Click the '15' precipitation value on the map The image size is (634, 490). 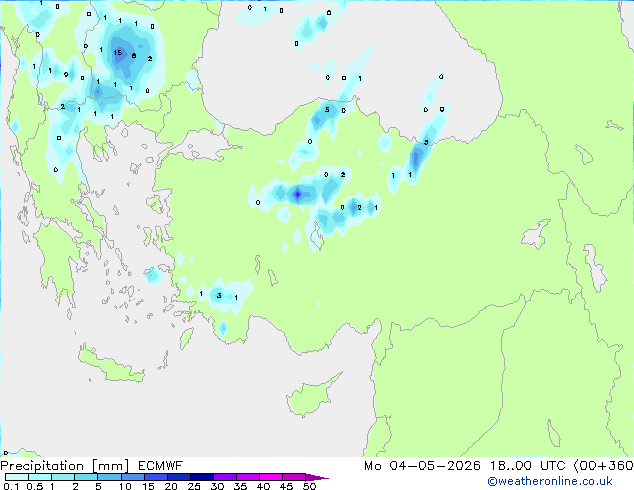coord(117,53)
